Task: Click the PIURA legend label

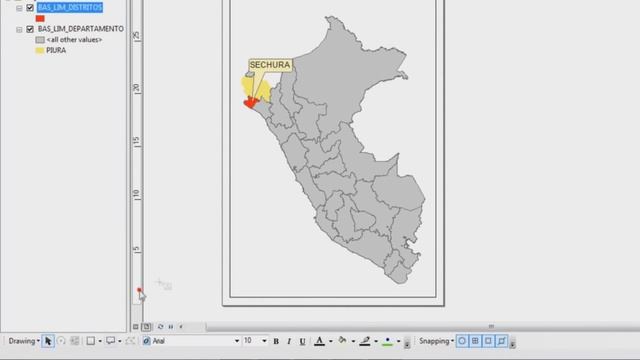Action: 56,51
